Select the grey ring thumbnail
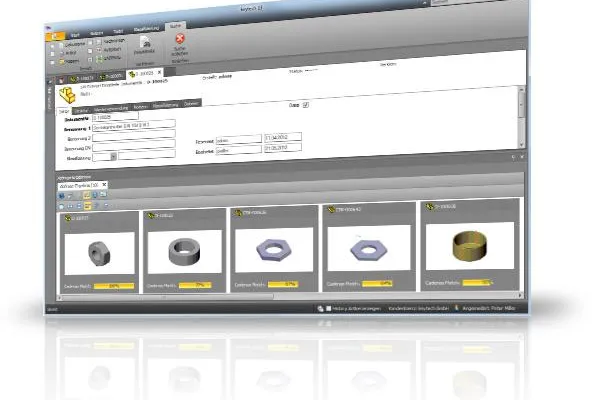This screenshot has height=400, width=600. [x=184, y=251]
